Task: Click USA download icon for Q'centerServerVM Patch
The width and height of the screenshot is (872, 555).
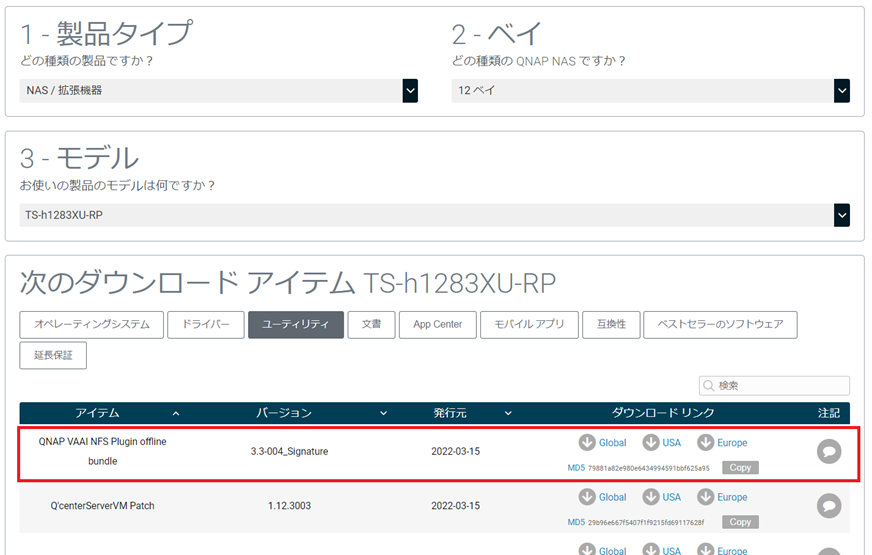Action: click(x=651, y=497)
